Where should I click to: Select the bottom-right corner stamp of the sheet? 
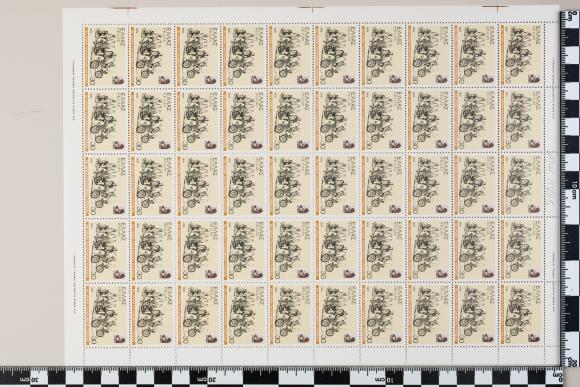(x=522, y=315)
